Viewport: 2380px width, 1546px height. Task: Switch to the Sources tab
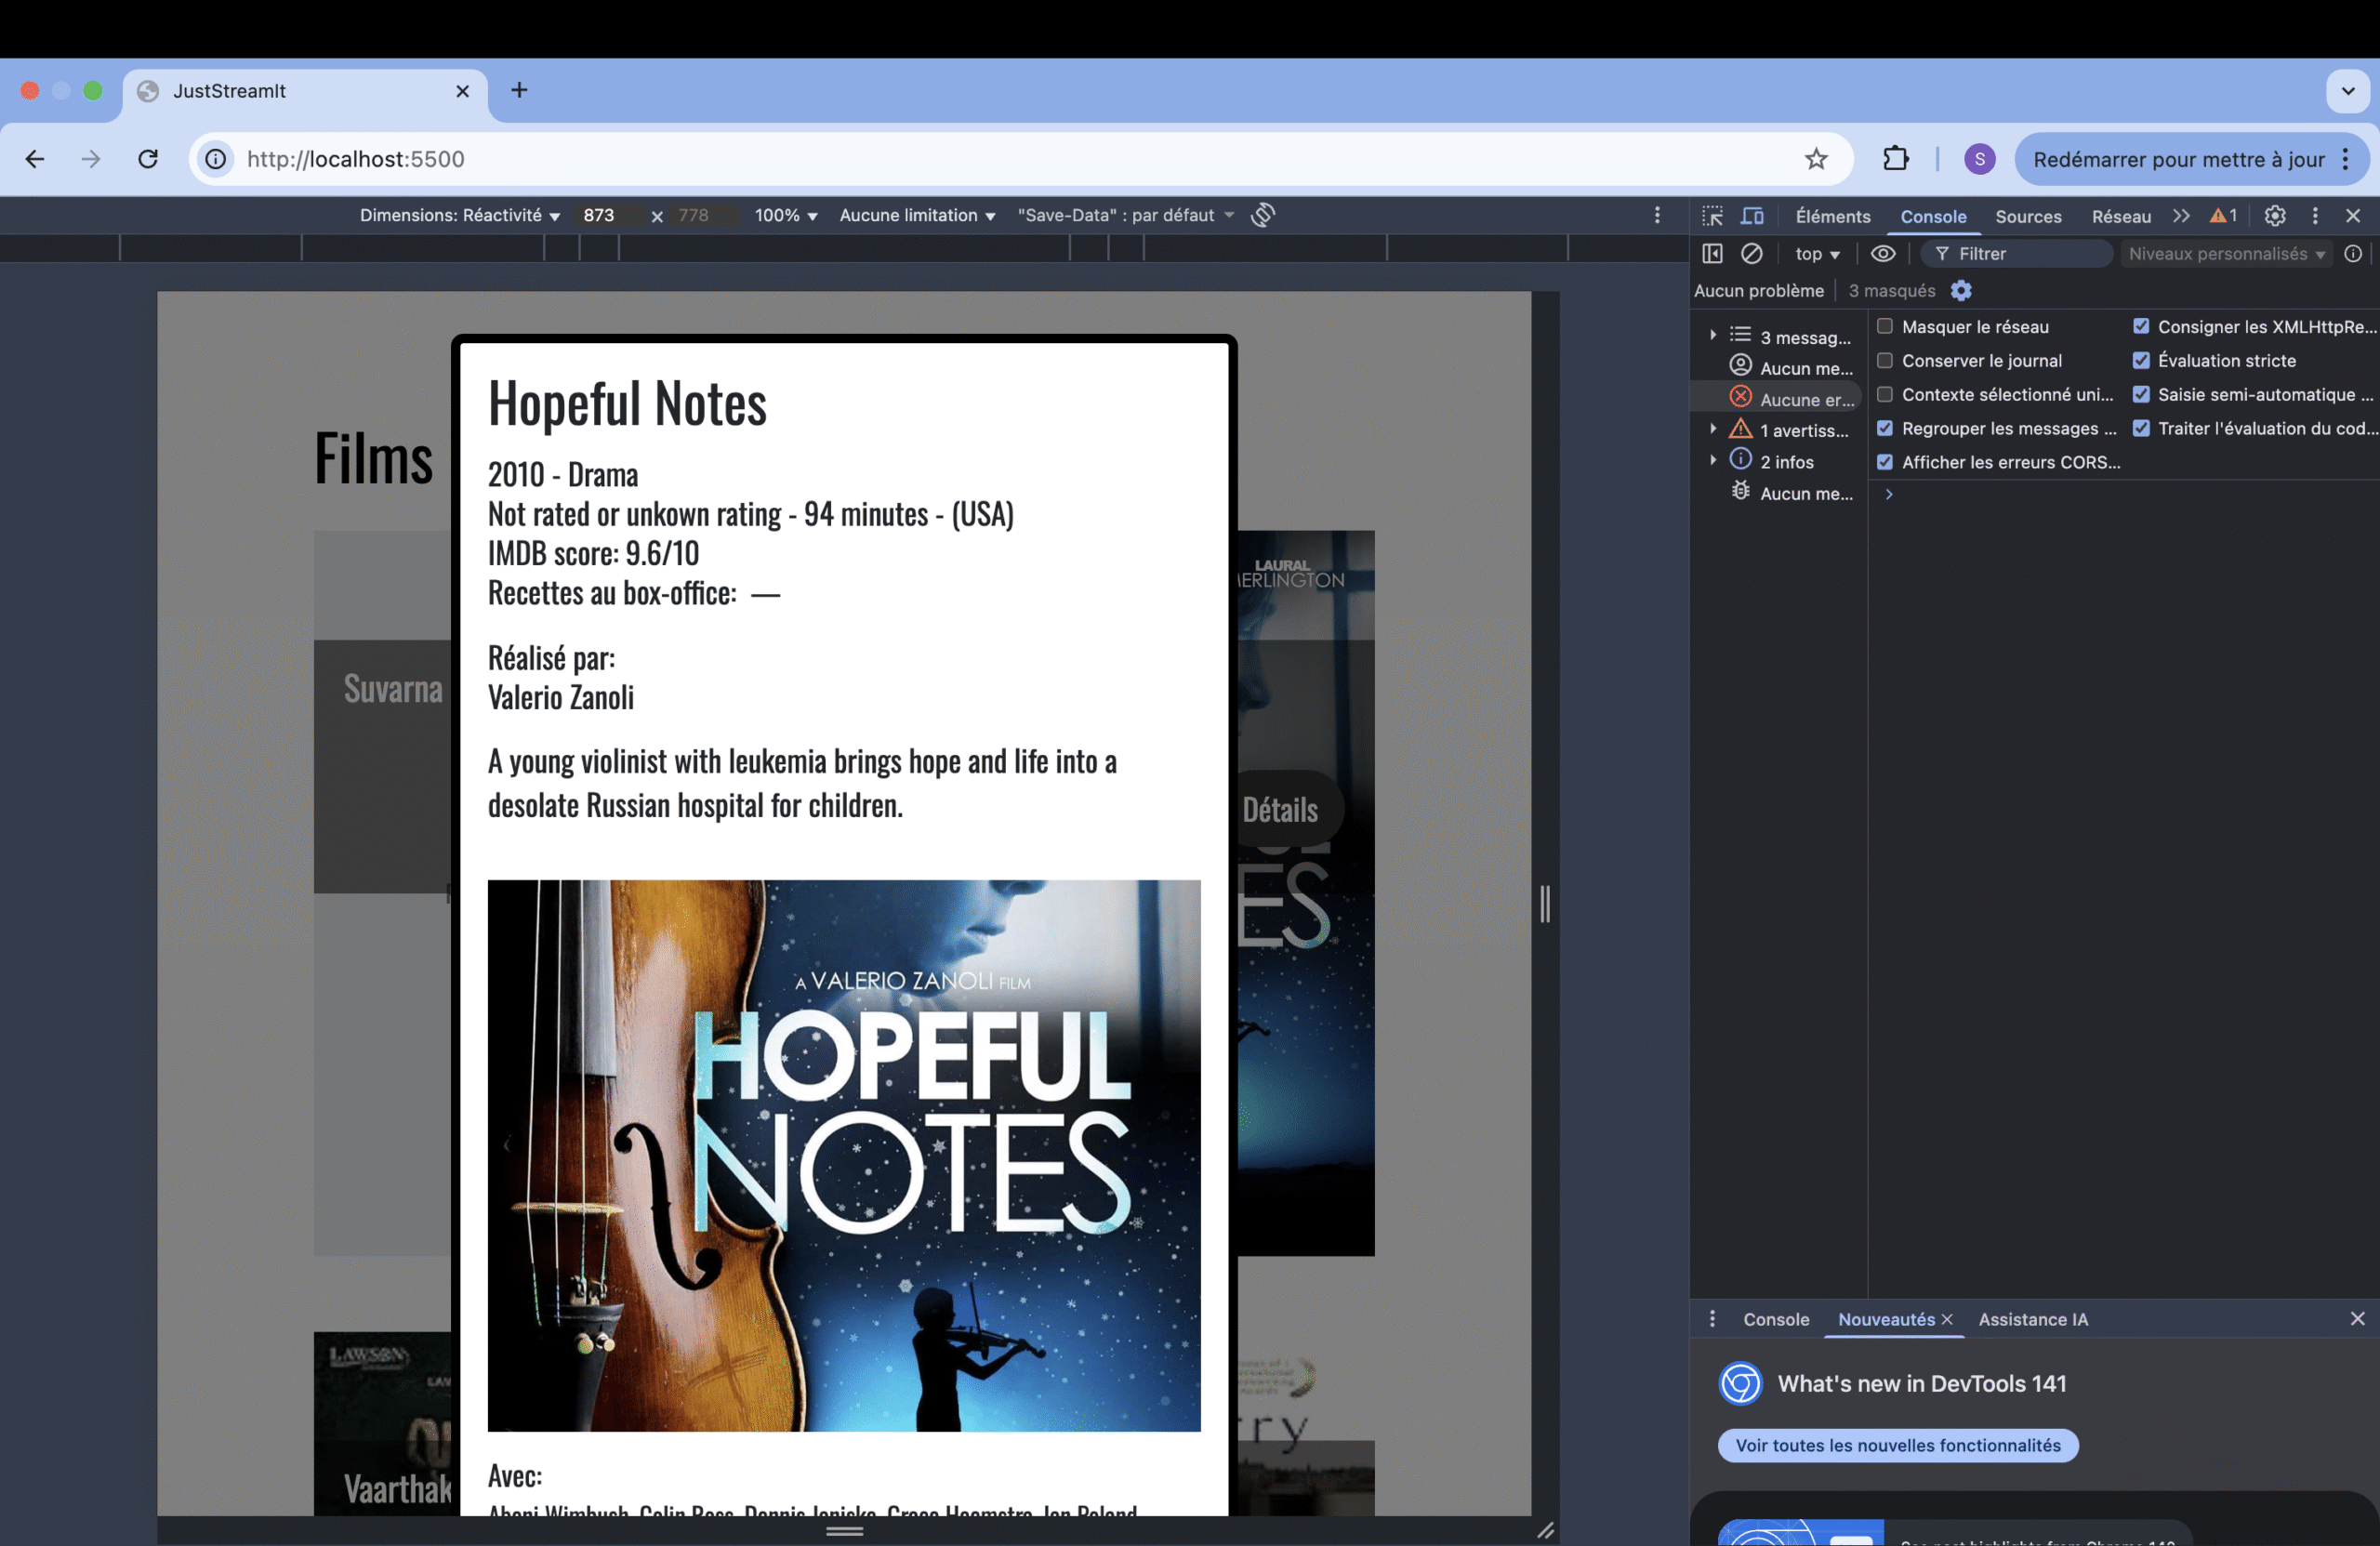[2027, 217]
